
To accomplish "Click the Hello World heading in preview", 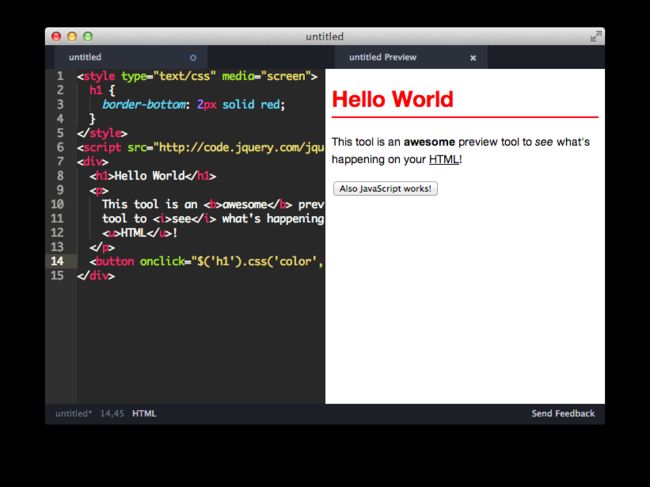I will pos(393,99).
